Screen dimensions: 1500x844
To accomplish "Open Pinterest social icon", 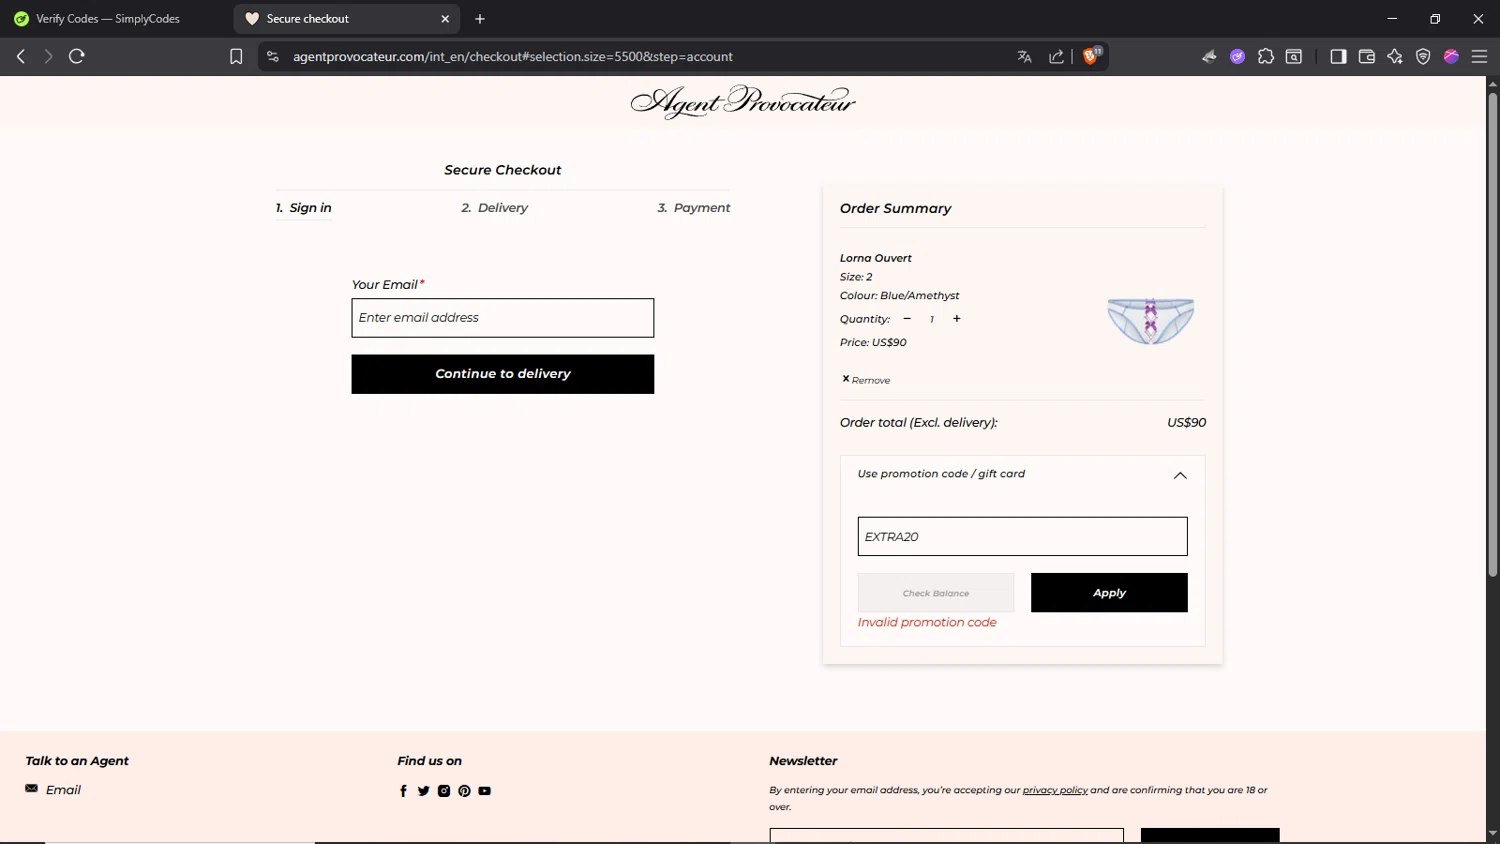I will click(464, 791).
